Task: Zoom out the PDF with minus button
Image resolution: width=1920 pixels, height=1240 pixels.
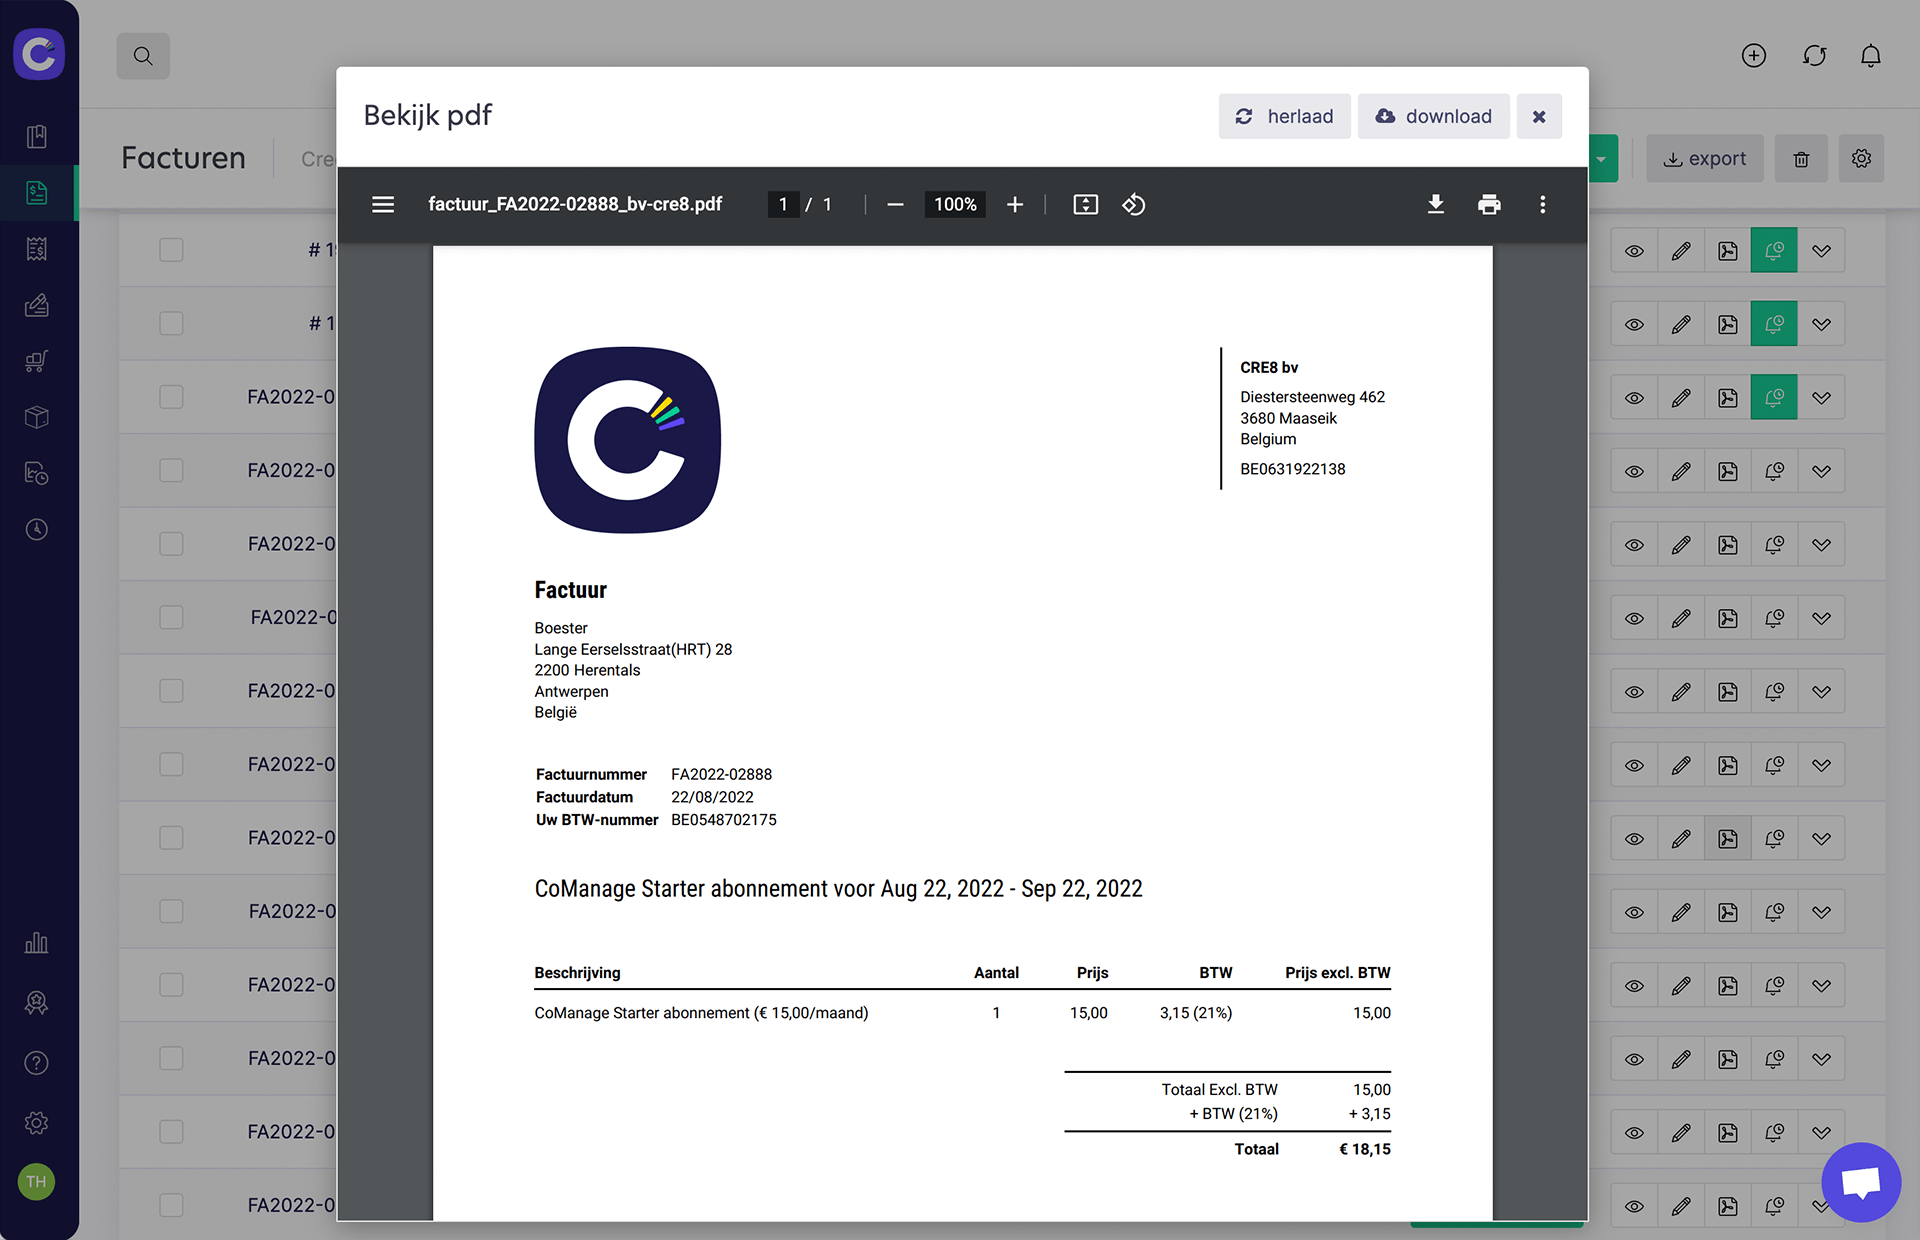Action: coord(895,205)
